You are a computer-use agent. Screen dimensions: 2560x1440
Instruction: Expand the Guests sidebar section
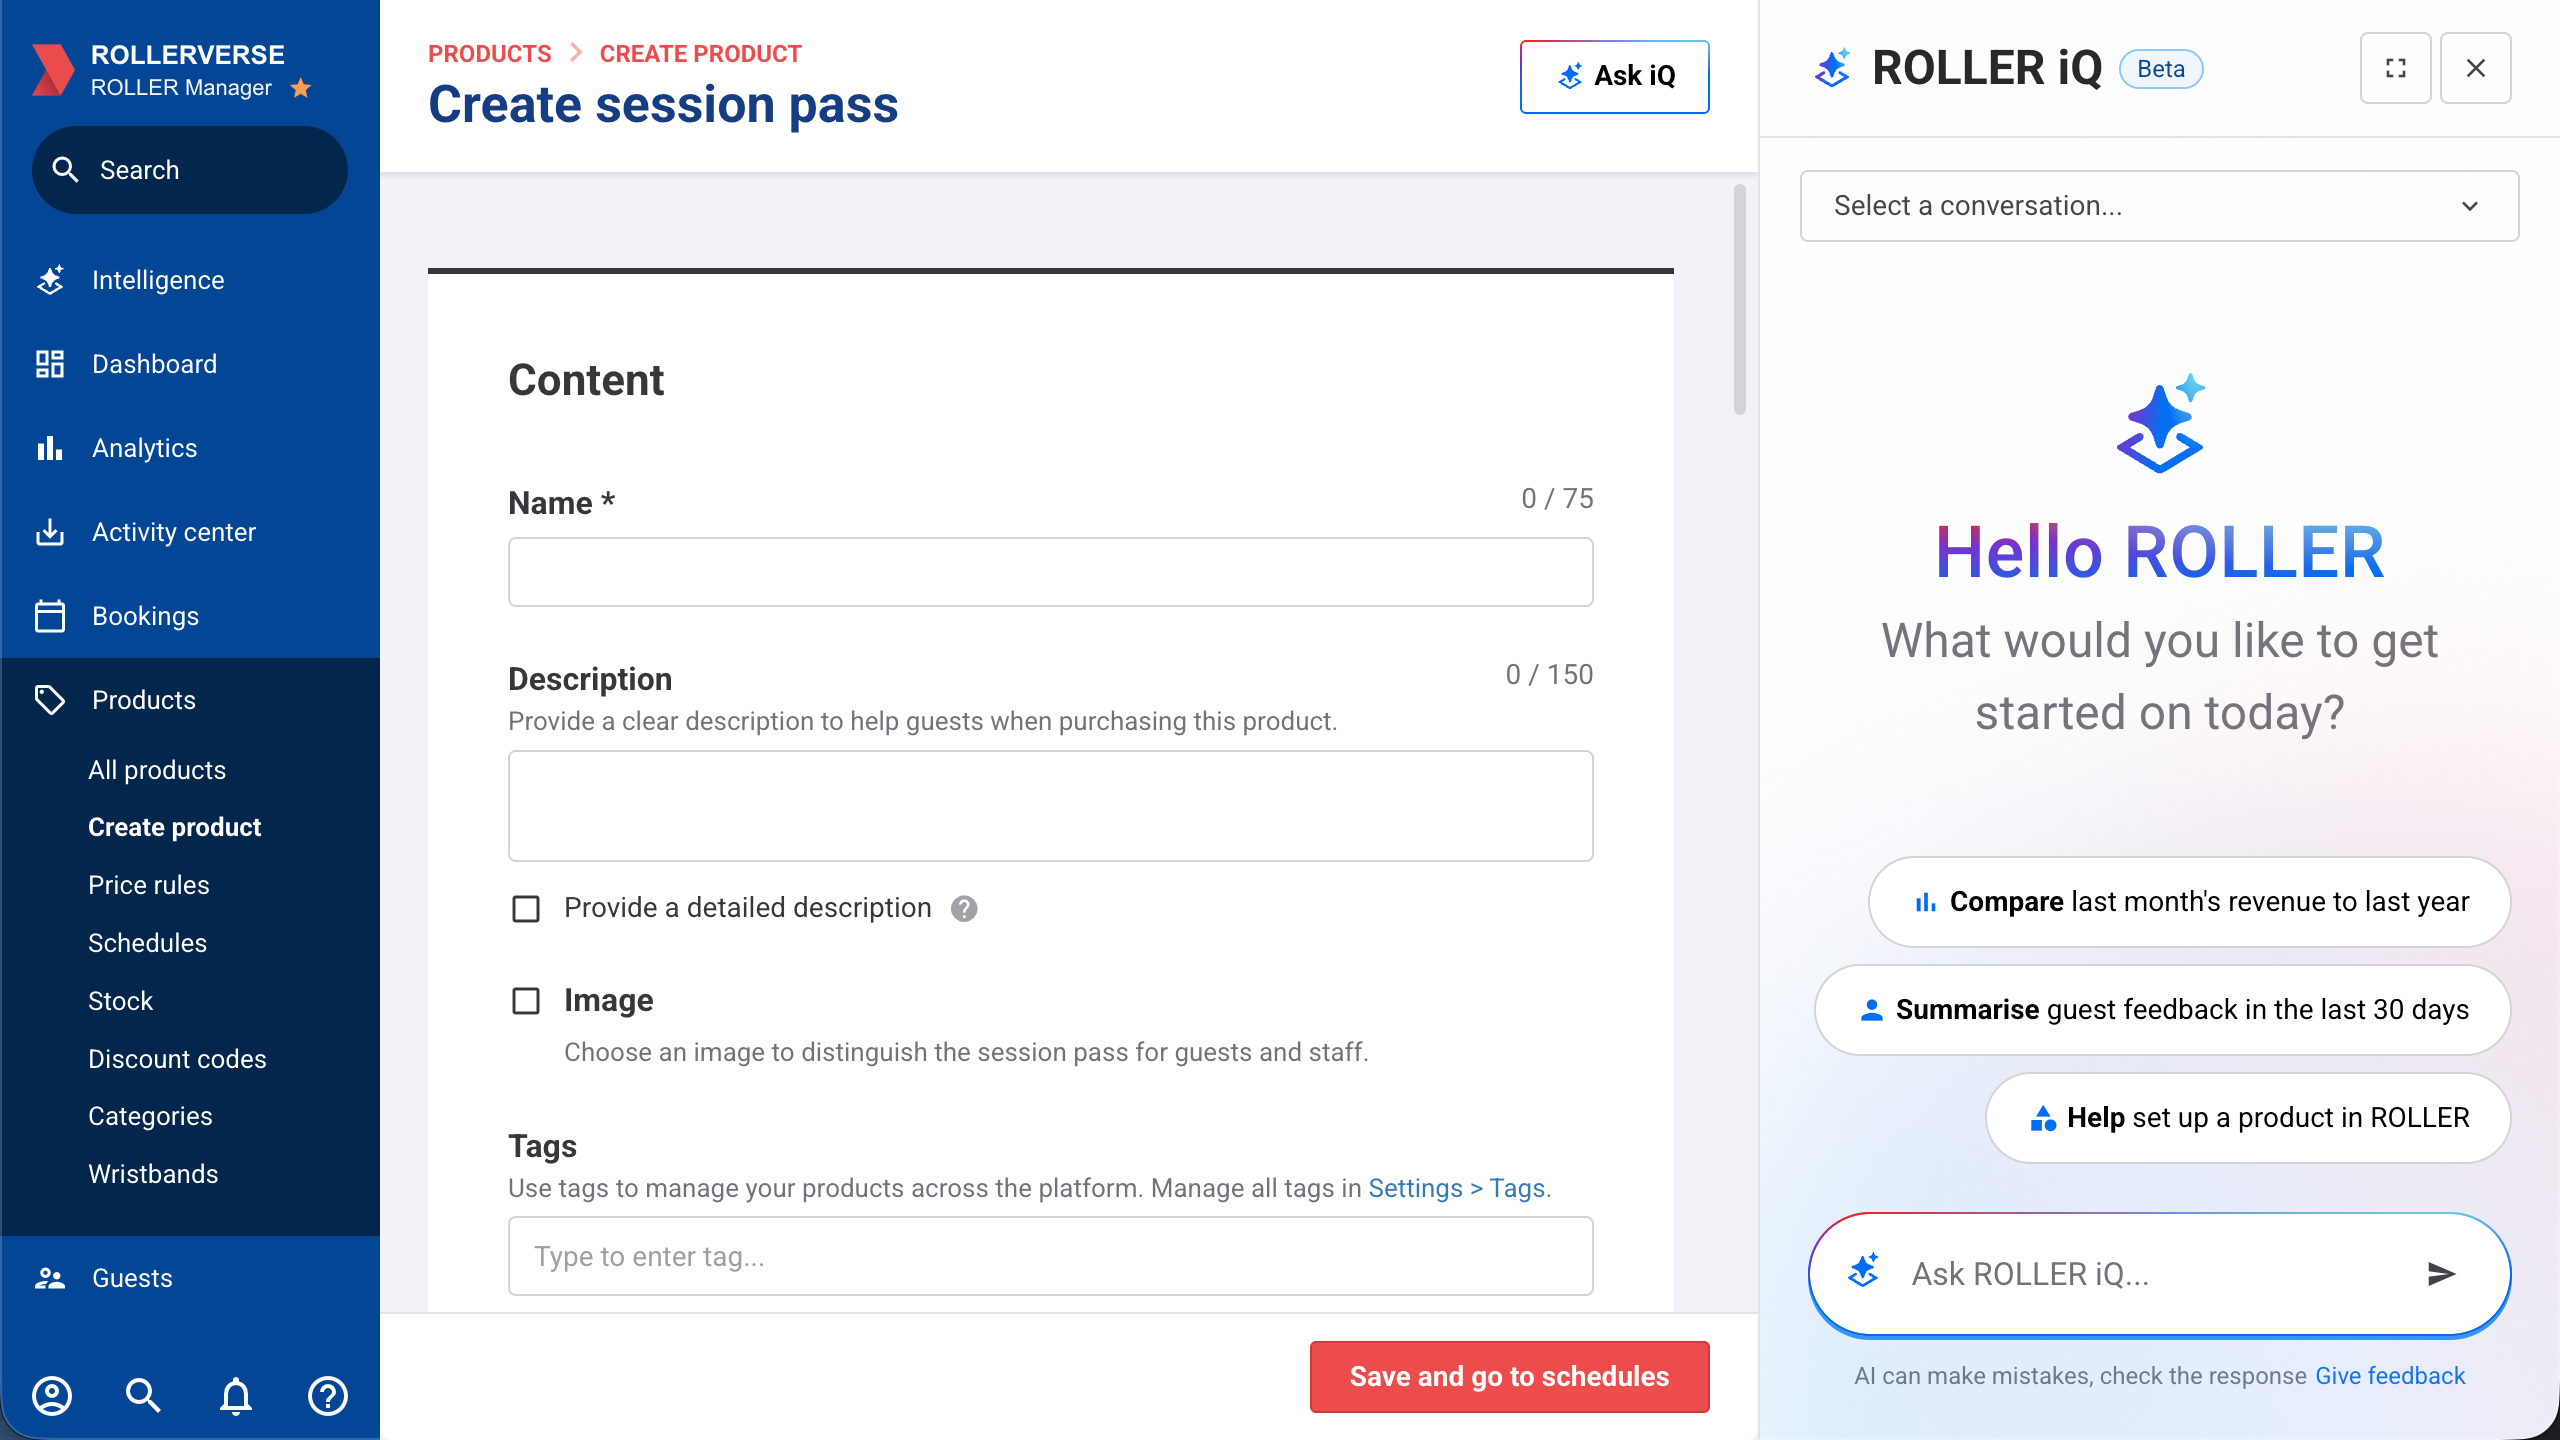pyautogui.click(x=132, y=1278)
